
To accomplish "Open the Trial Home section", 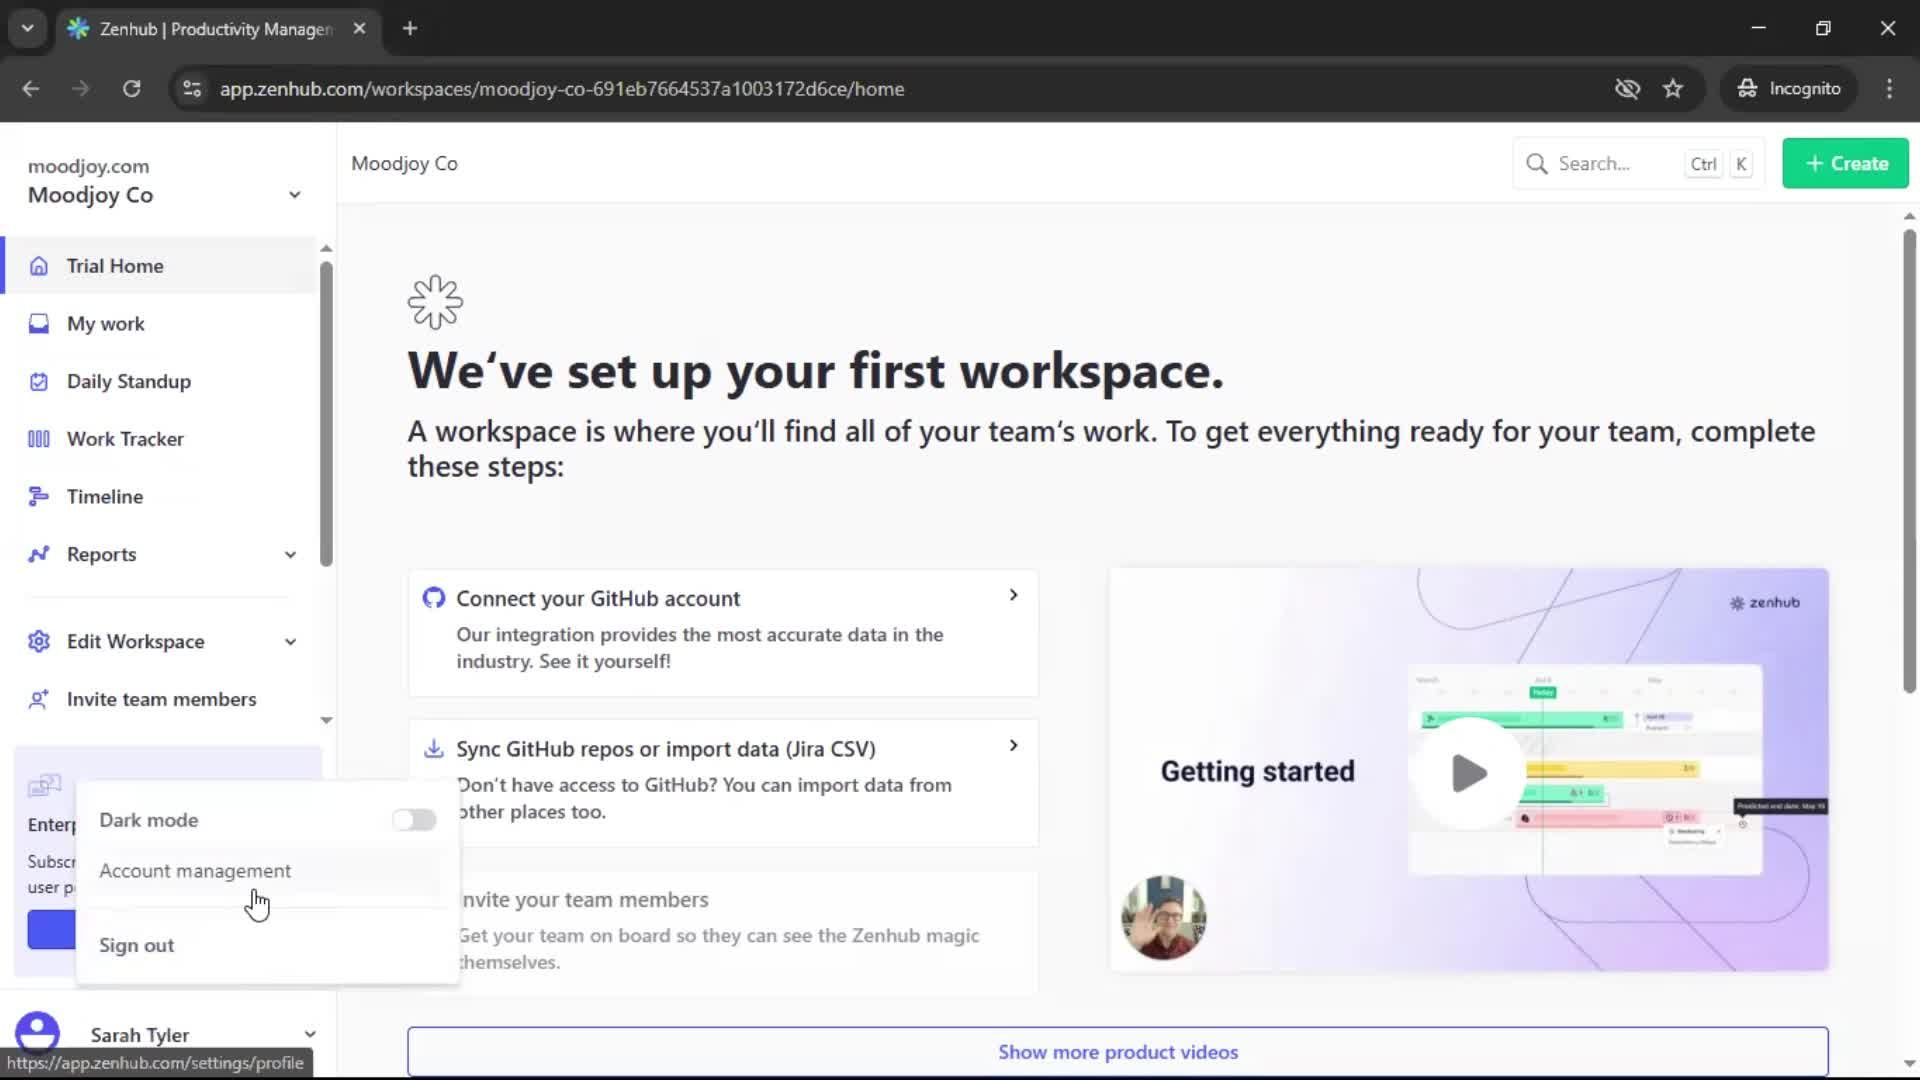I will click(x=115, y=265).
